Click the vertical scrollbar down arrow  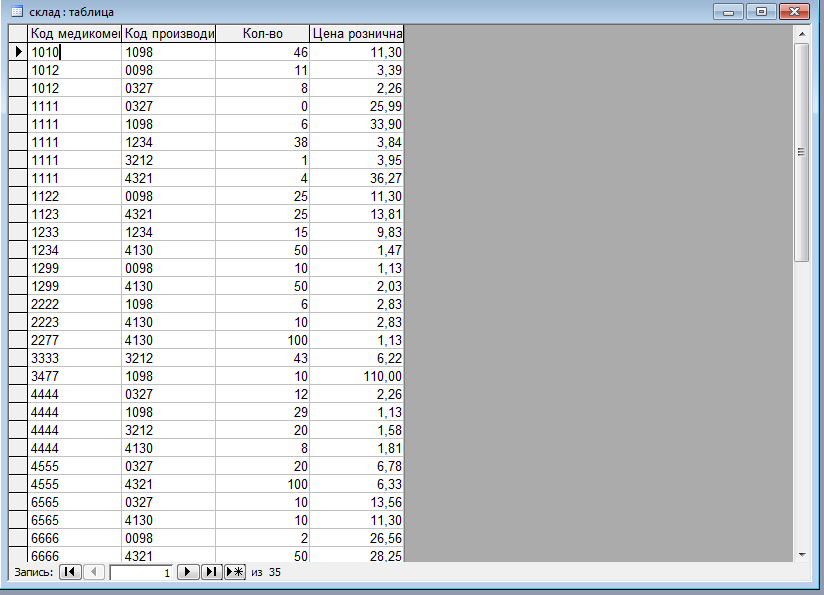(802, 554)
